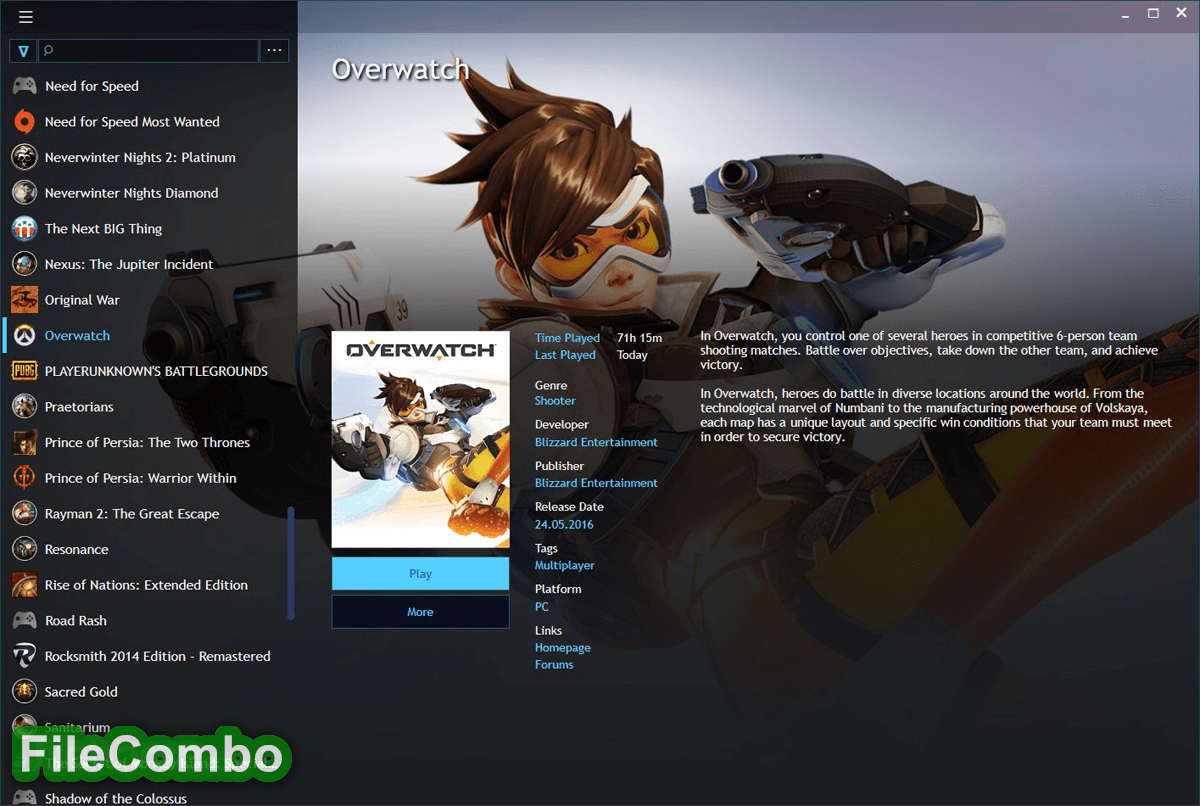Image resolution: width=1200 pixels, height=806 pixels.
Task: Click The Next BIG Thing game icon
Action: [x=25, y=229]
